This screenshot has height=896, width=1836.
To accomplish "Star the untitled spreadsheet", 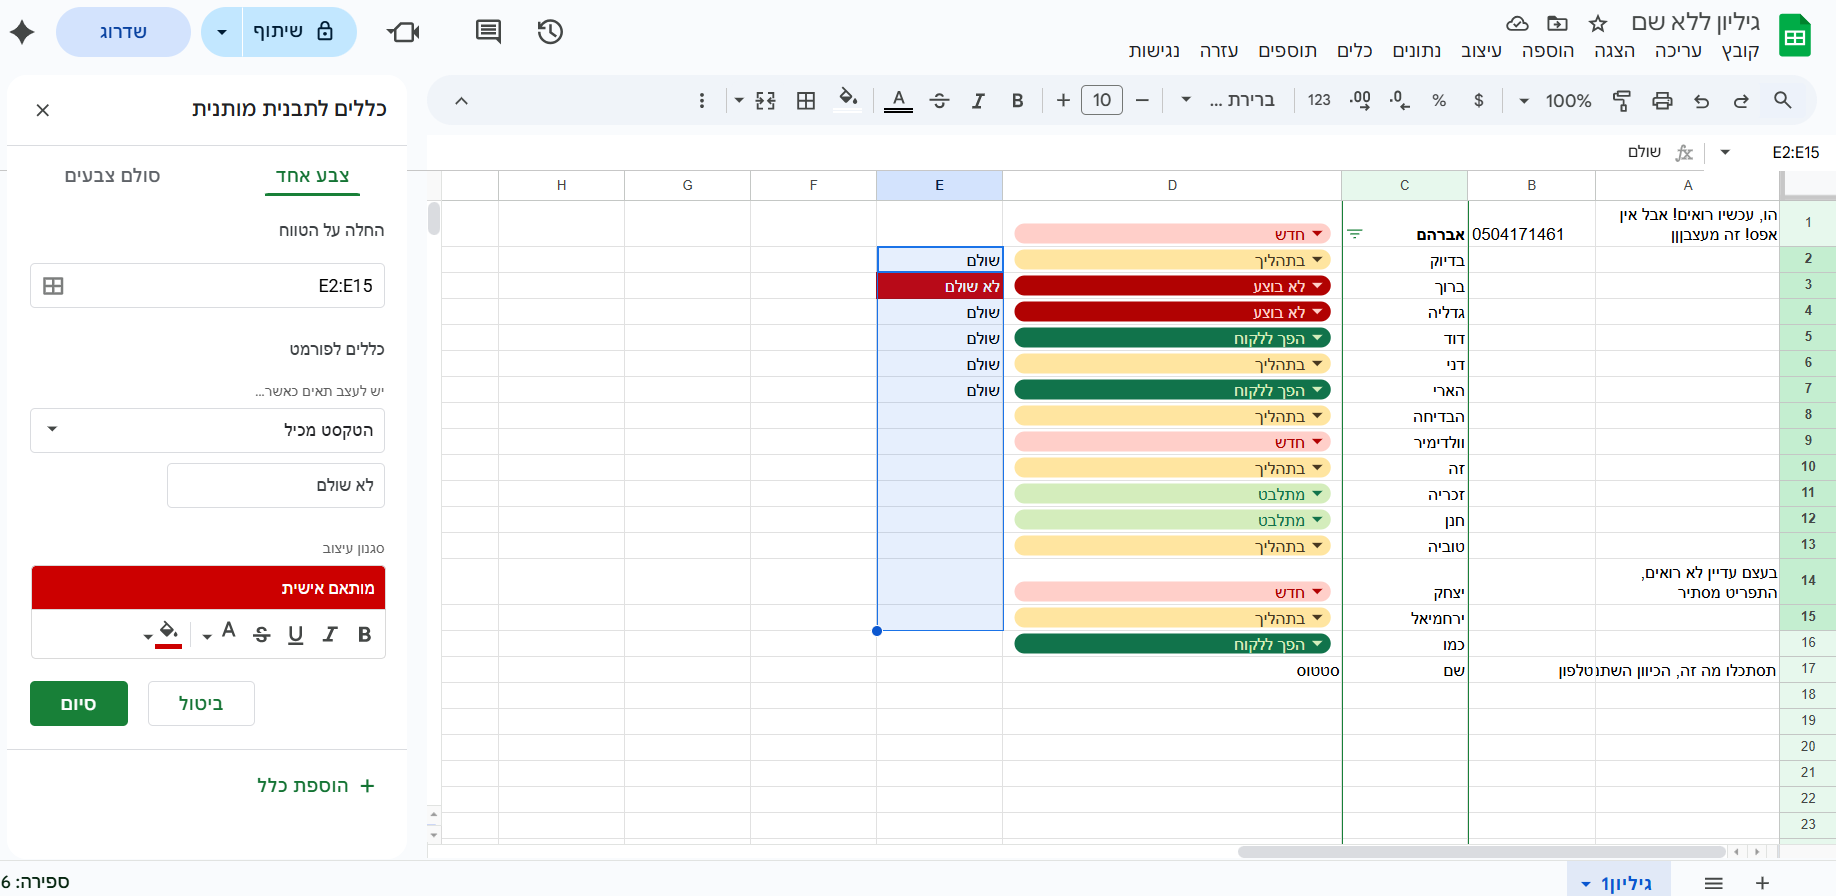I will tap(1598, 23).
